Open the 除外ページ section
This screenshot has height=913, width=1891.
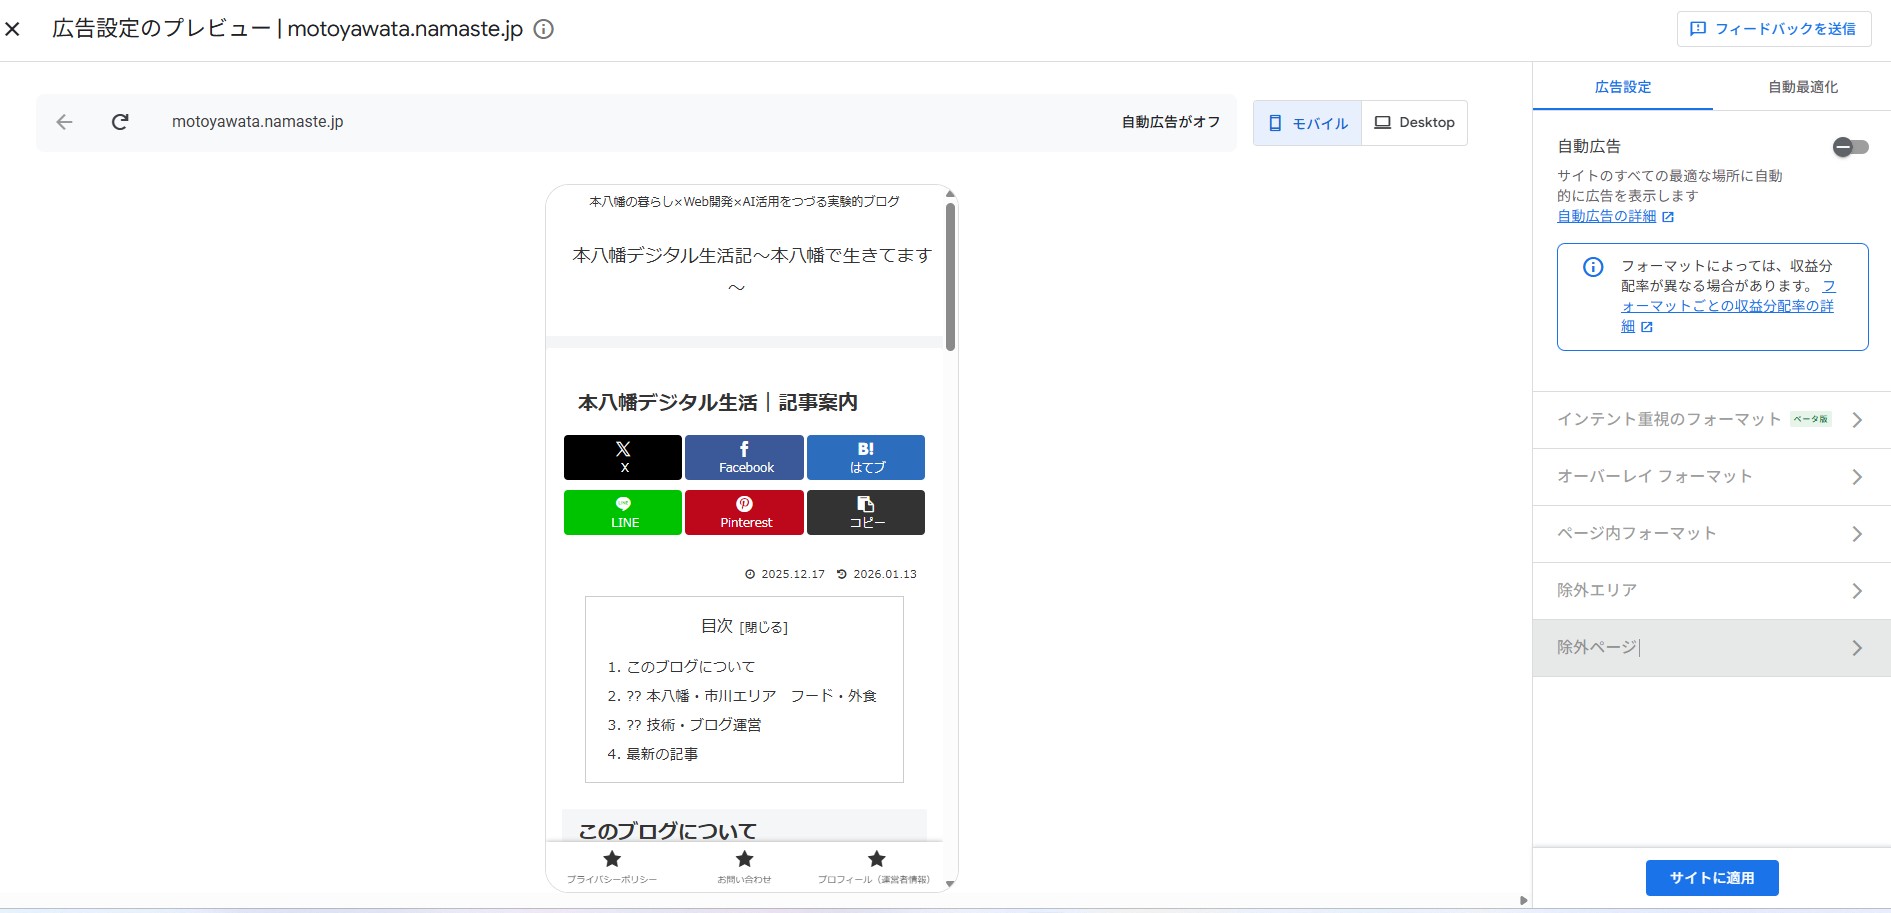1710,647
